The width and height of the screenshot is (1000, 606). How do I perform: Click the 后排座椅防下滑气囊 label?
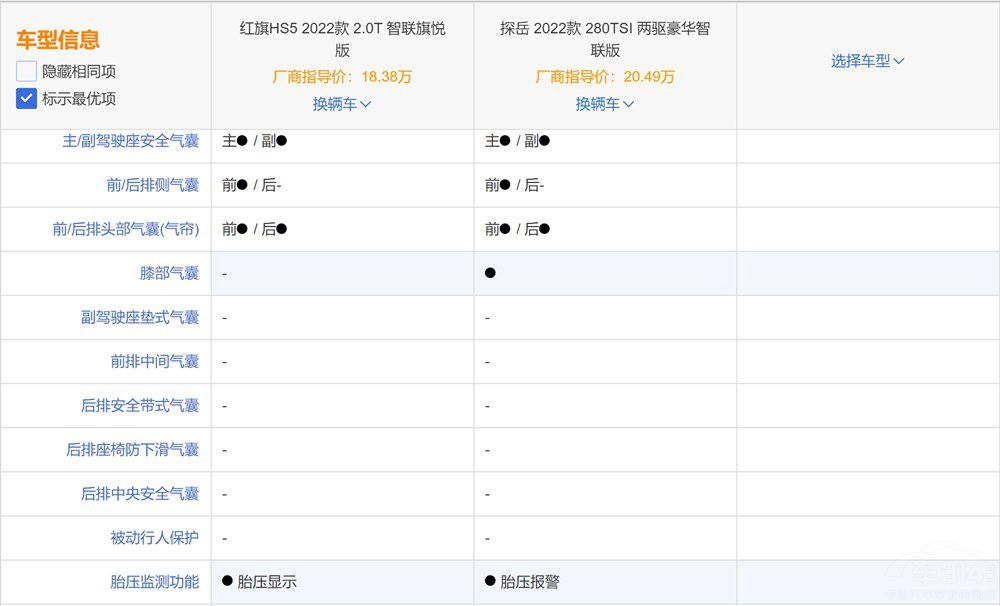tap(133, 449)
